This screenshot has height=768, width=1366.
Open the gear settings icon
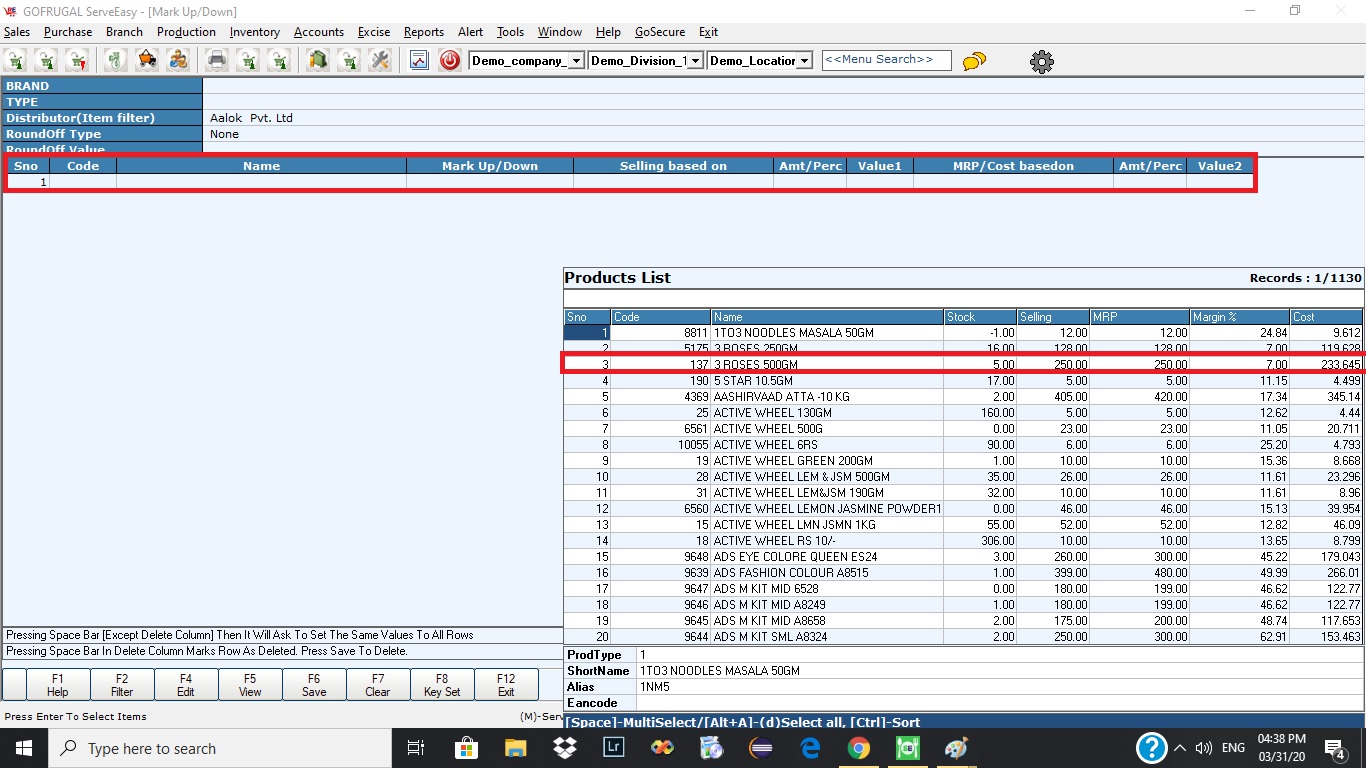(1041, 62)
